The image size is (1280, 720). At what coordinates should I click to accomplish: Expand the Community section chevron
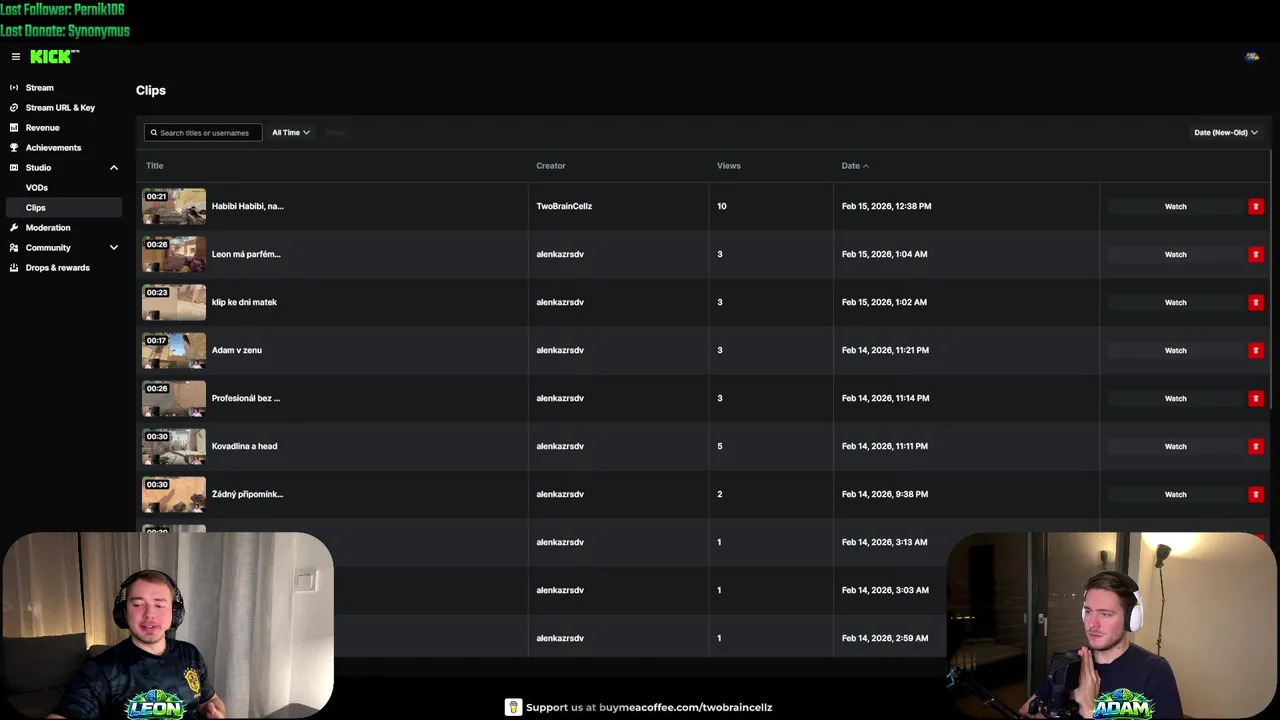pos(114,248)
